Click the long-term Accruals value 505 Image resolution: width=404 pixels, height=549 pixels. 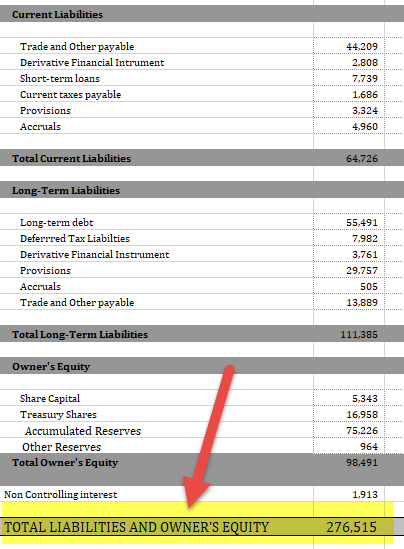[349, 286]
